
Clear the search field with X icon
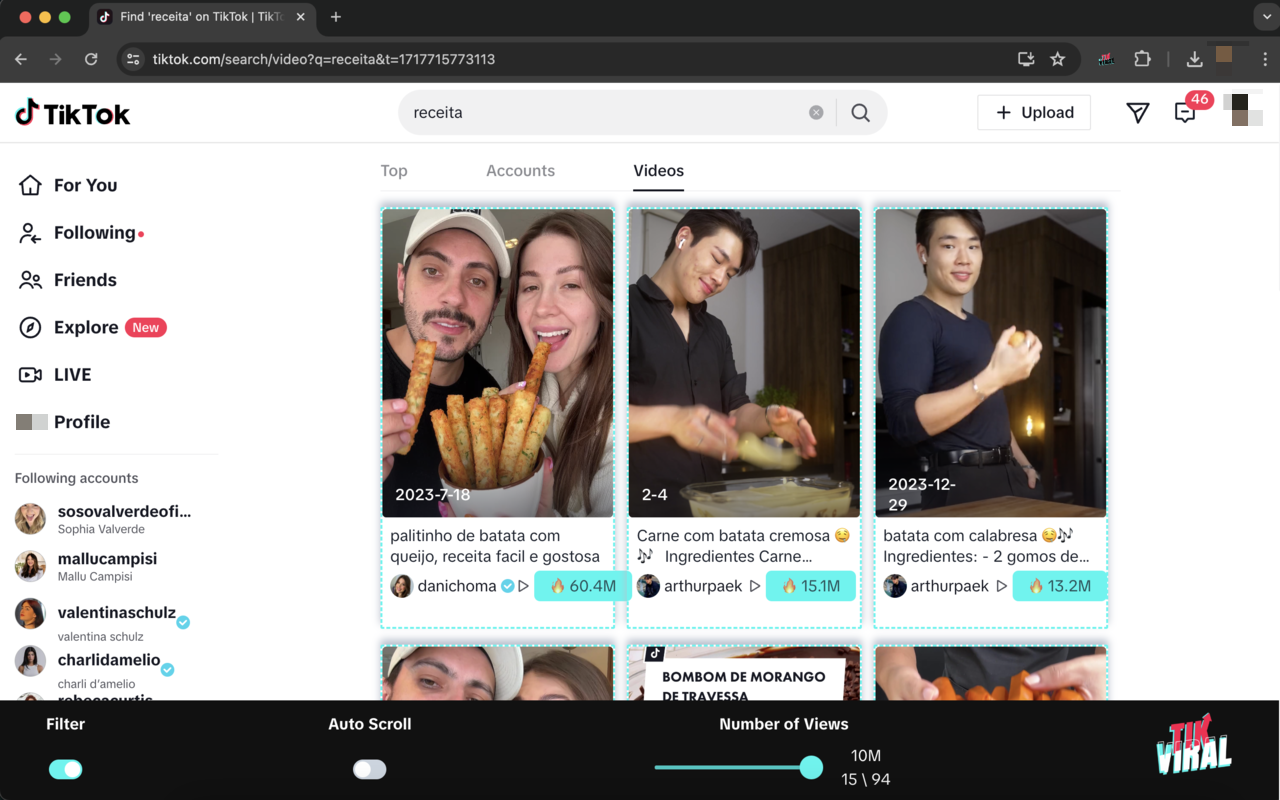tap(816, 113)
